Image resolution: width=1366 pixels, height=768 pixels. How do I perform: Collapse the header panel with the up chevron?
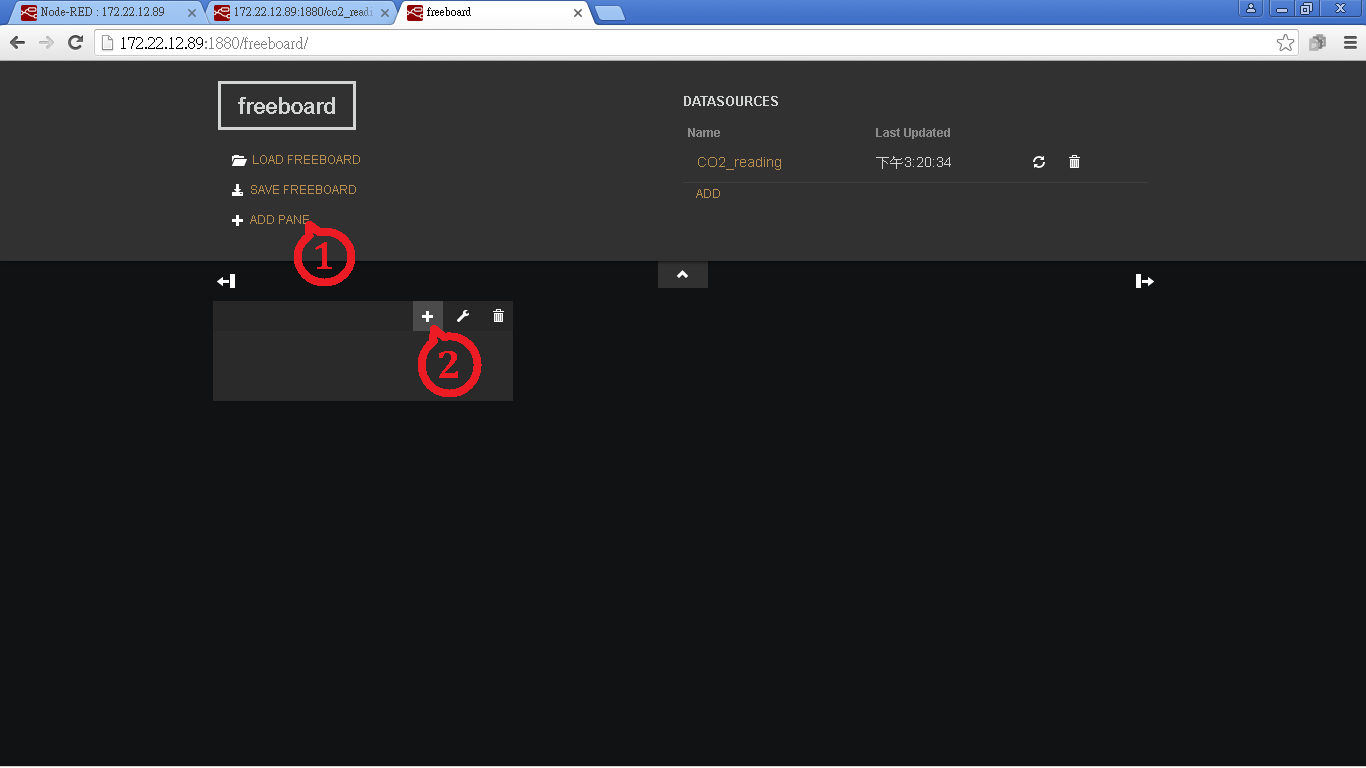click(682, 275)
